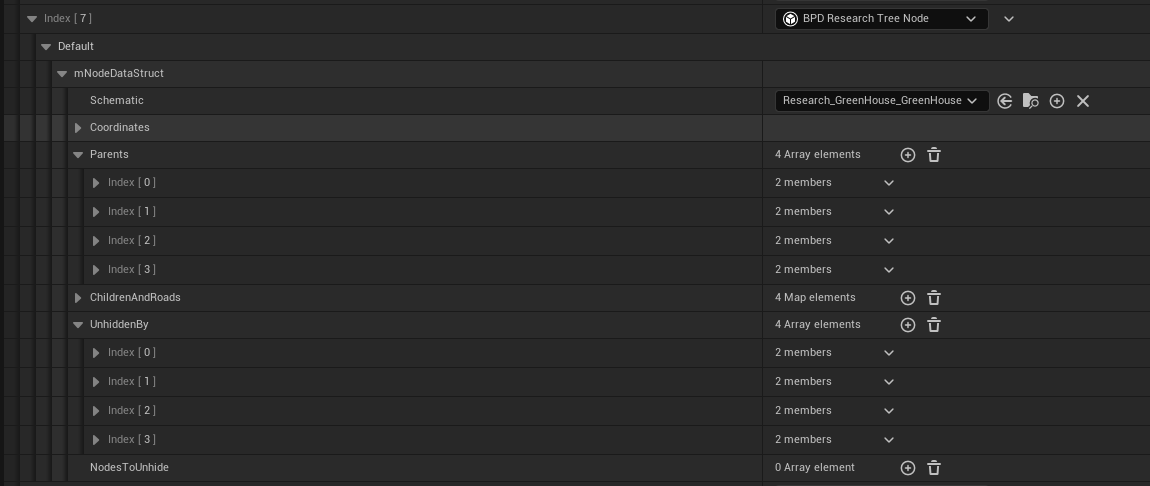Add element to UnhiddenBy array

tap(908, 325)
